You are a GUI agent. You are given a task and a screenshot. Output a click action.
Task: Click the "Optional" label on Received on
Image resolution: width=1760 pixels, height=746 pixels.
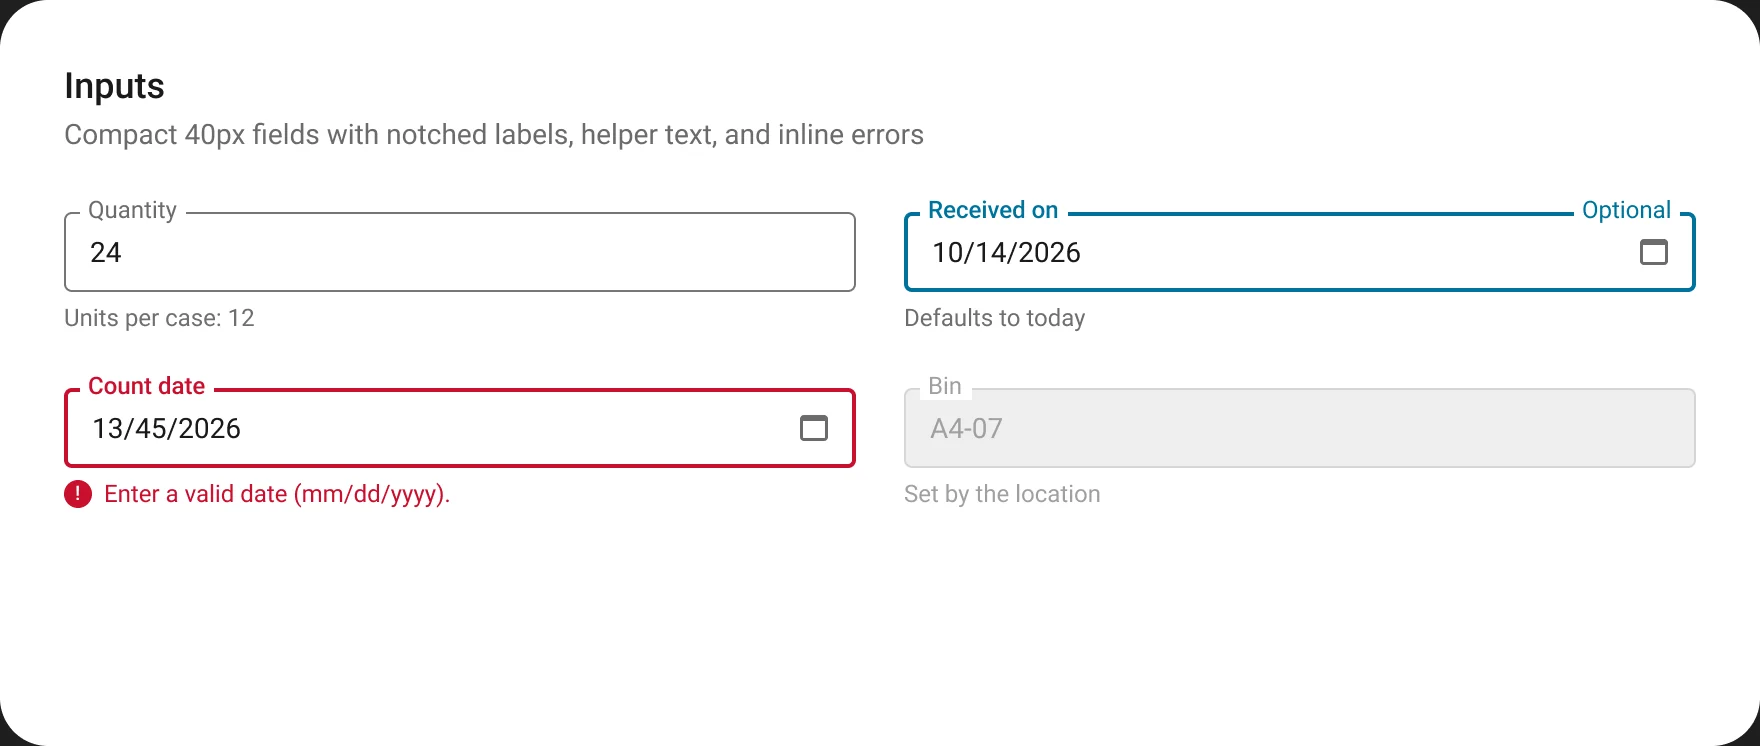1626,210
